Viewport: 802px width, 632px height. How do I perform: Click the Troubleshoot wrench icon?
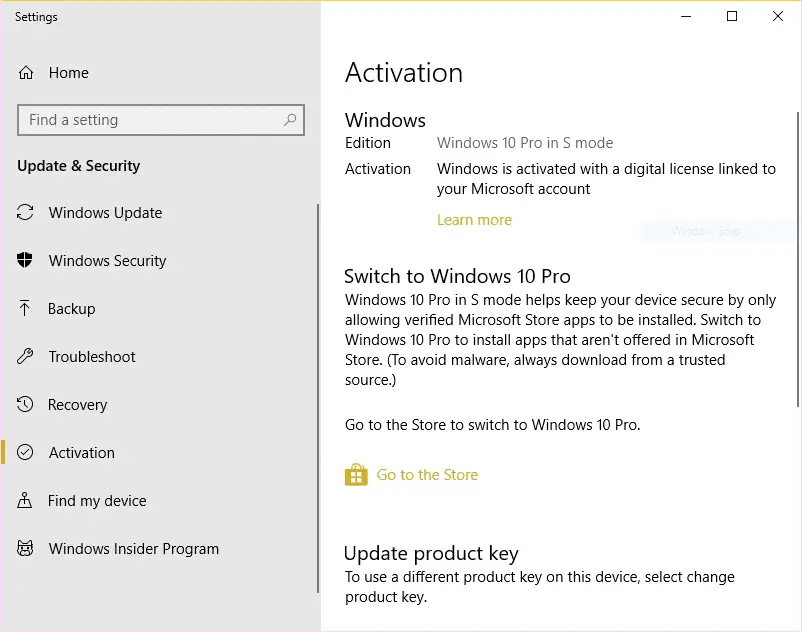pyautogui.click(x=25, y=356)
